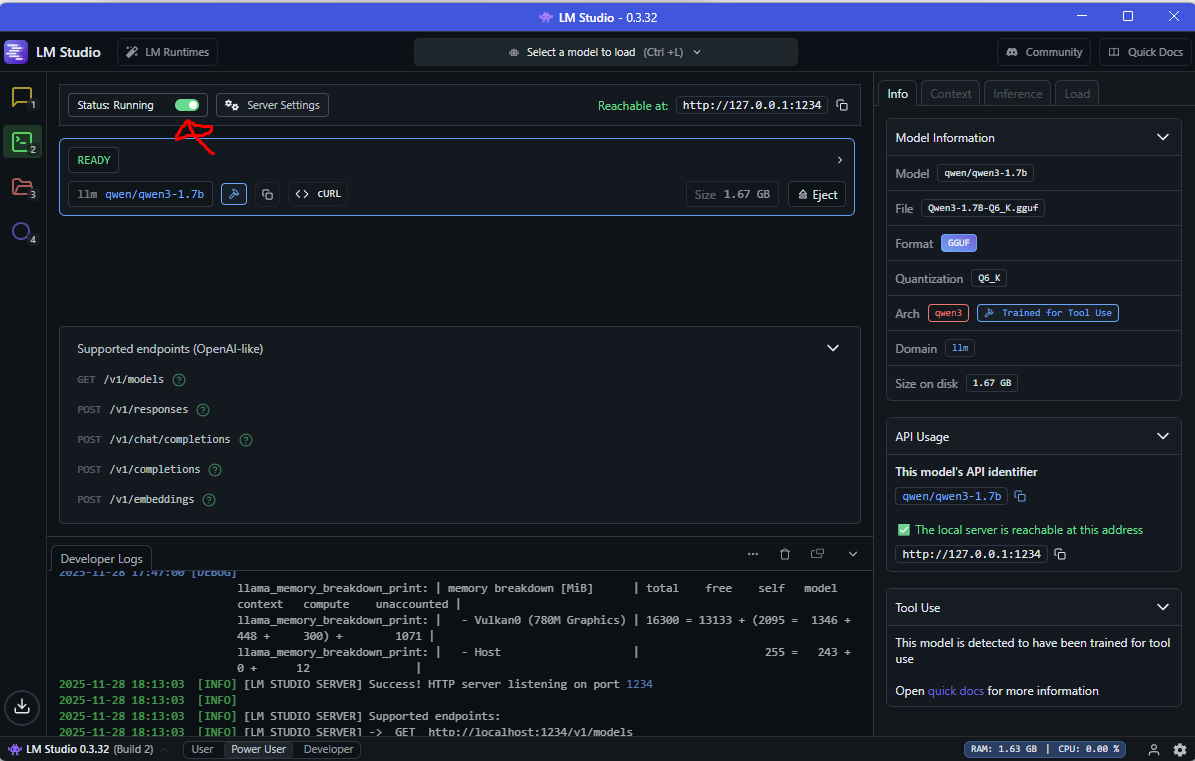Collapse the Model Information panel

pyautogui.click(x=1163, y=137)
